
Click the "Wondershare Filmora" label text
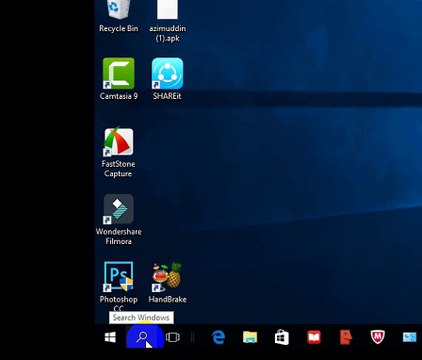(x=118, y=236)
